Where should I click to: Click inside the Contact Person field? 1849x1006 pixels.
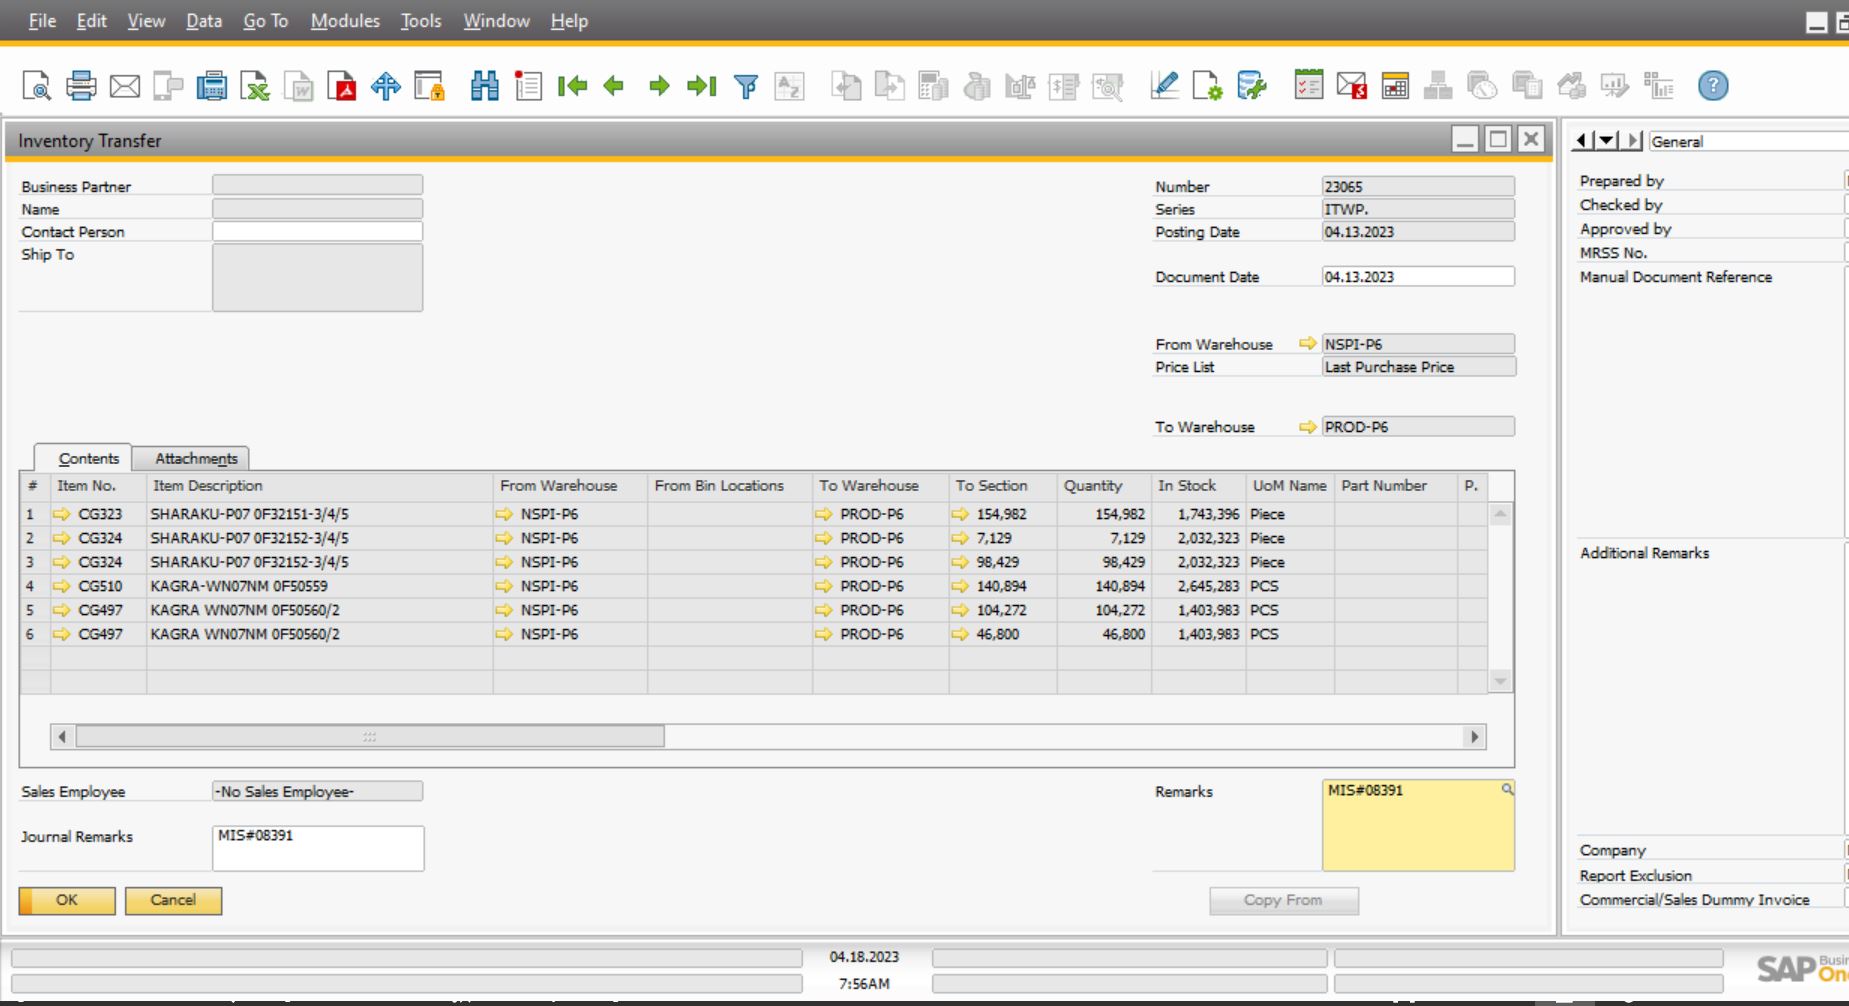(x=317, y=231)
